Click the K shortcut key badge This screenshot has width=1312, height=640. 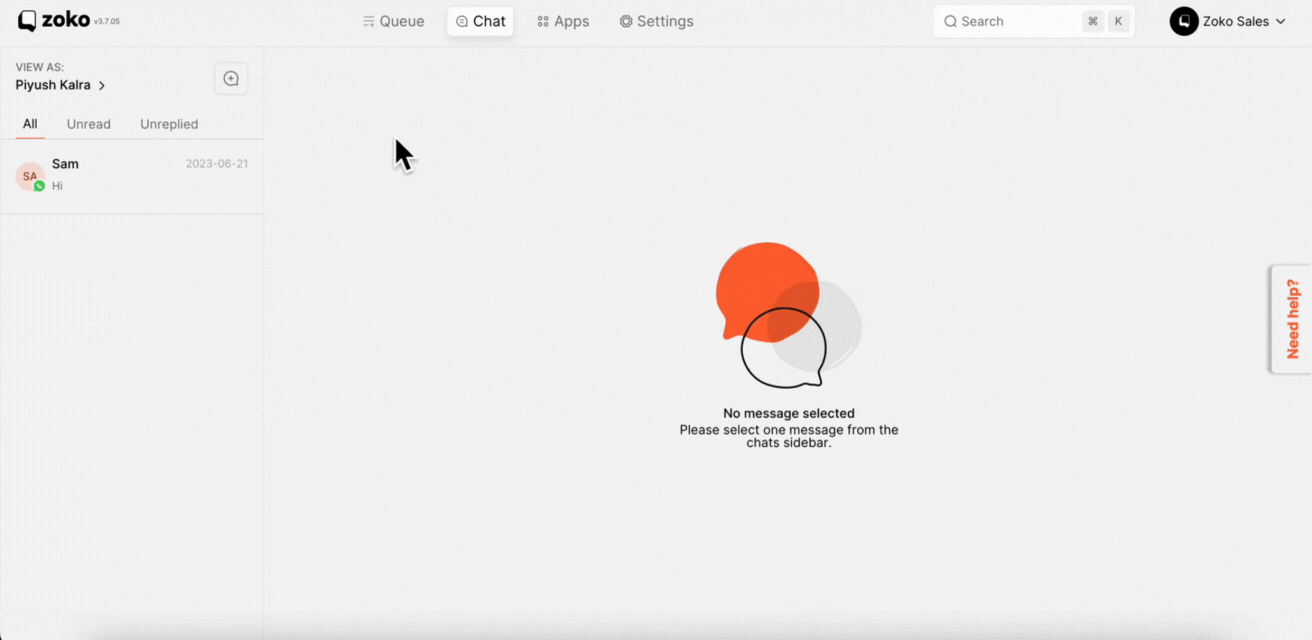[x=1118, y=21]
